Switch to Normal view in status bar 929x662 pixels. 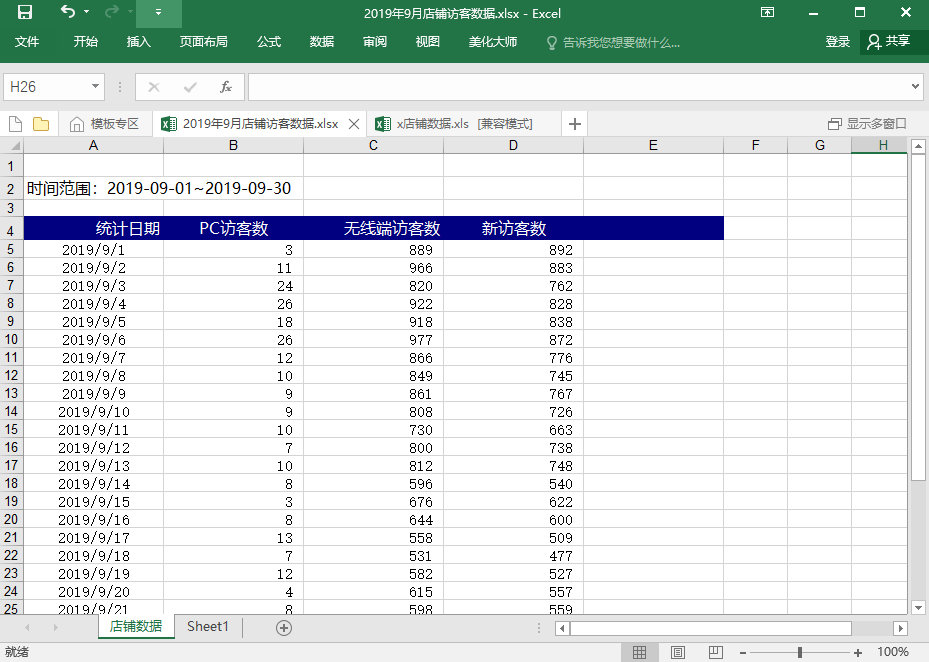coord(640,652)
